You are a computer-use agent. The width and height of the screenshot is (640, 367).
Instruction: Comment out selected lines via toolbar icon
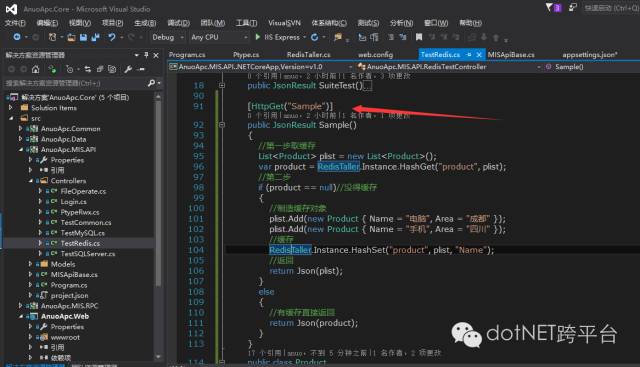click(x=391, y=38)
